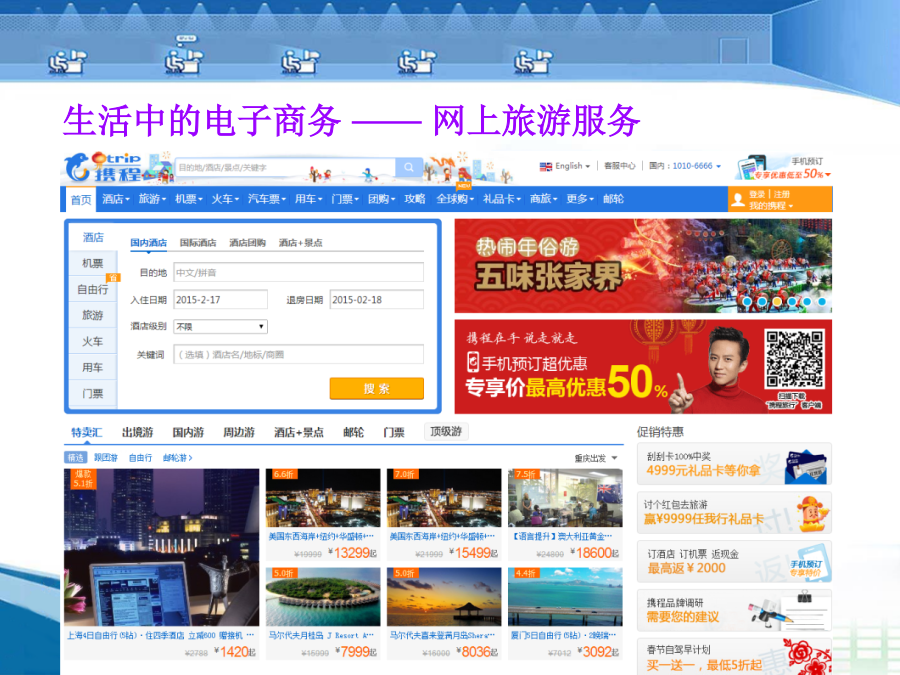This screenshot has height=675, width=900.
Task: Open the 最高返¥2000 promo card
Action: (x=734, y=561)
